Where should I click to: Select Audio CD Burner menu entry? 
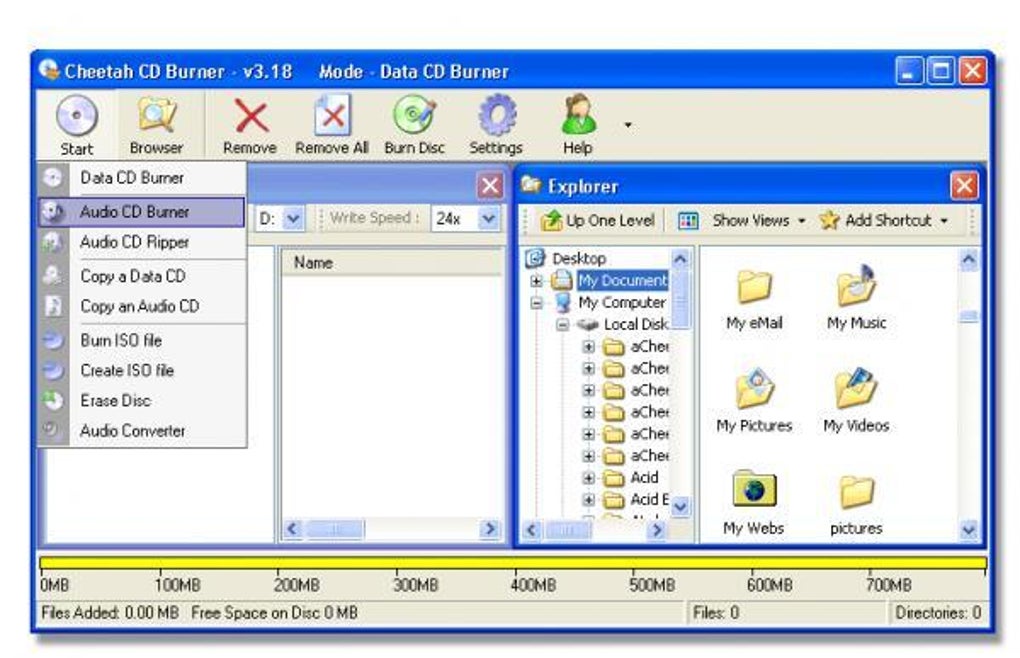[142, 212]
